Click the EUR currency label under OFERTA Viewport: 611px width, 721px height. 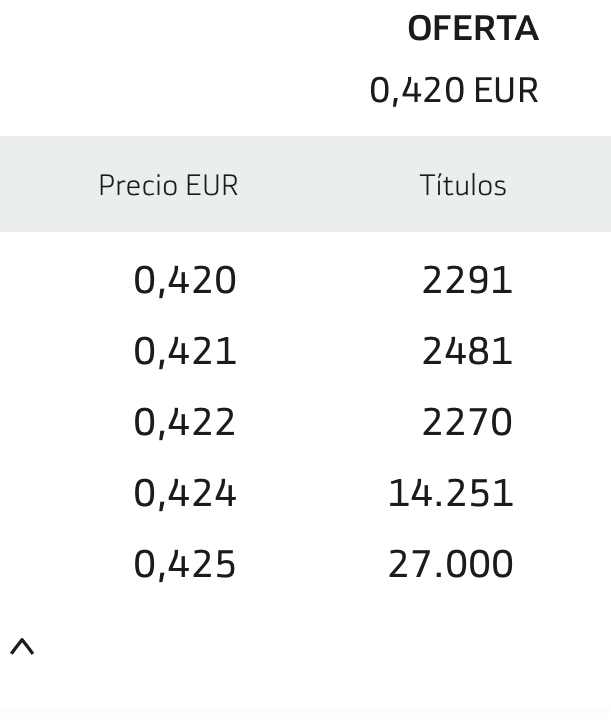click(506, 90)
